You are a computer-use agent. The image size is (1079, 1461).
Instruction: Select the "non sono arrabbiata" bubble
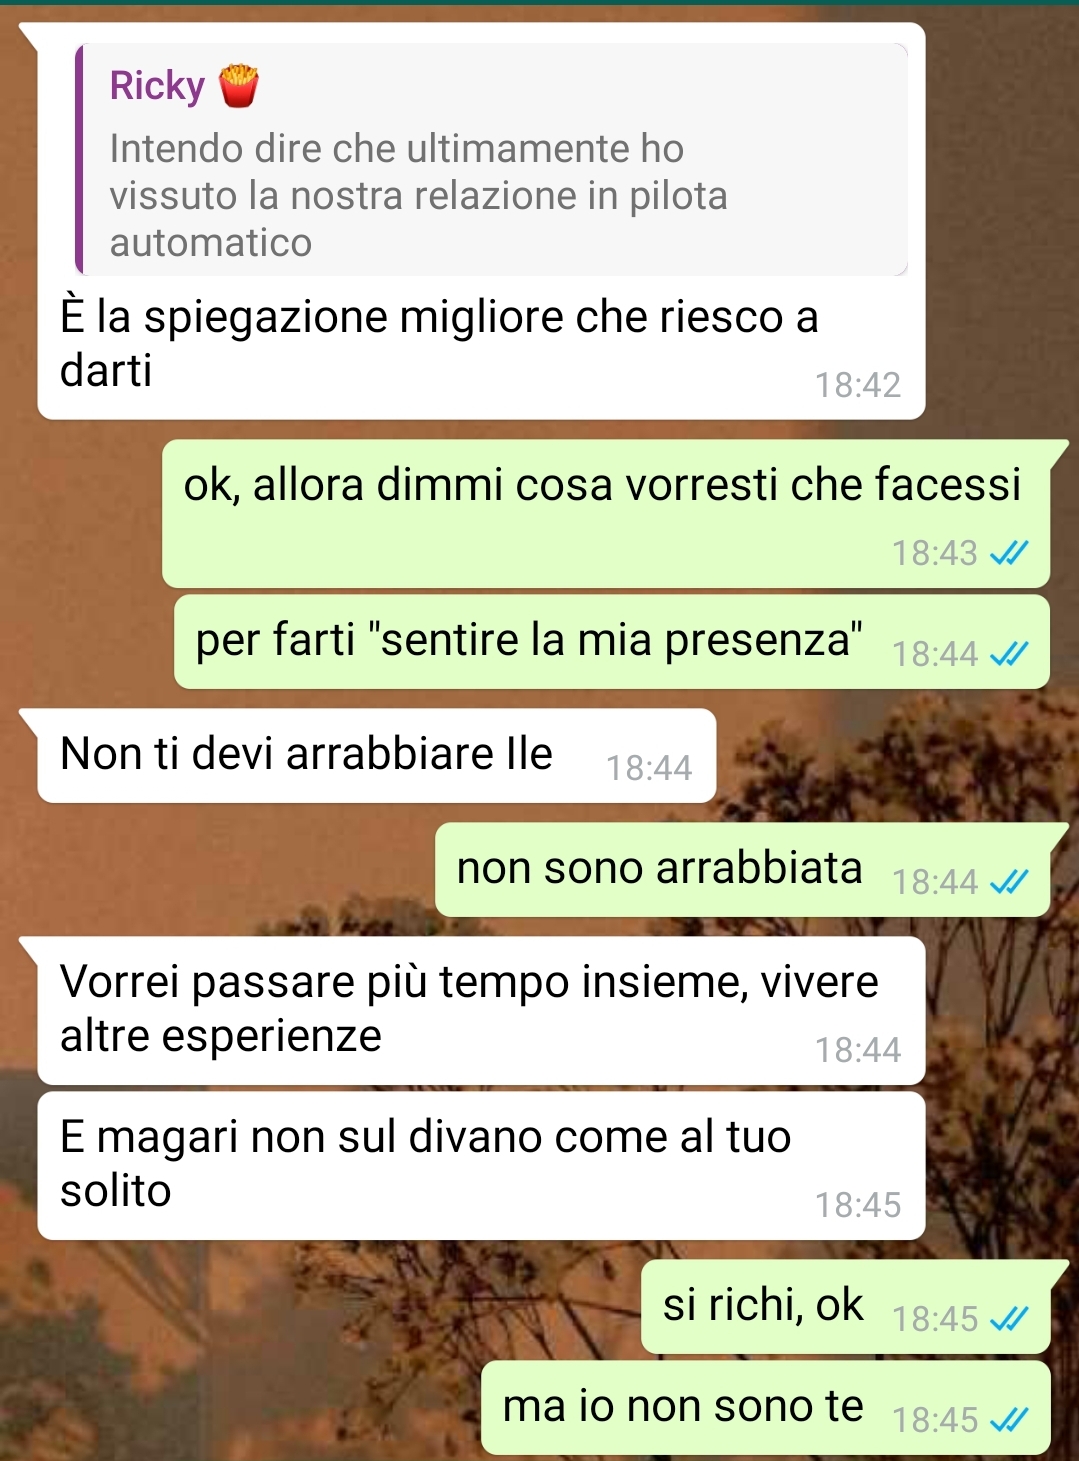pyautogui.click(x=742, y=870)
